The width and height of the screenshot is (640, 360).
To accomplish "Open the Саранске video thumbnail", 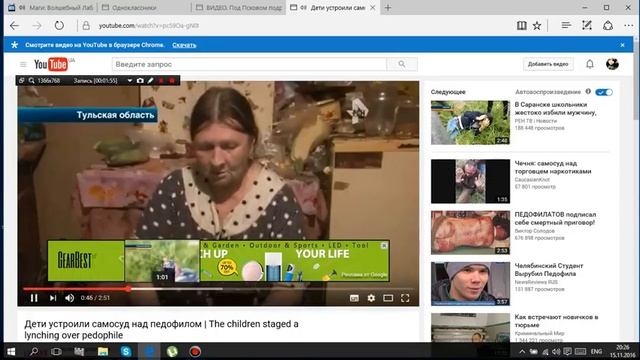I will 470,122.
